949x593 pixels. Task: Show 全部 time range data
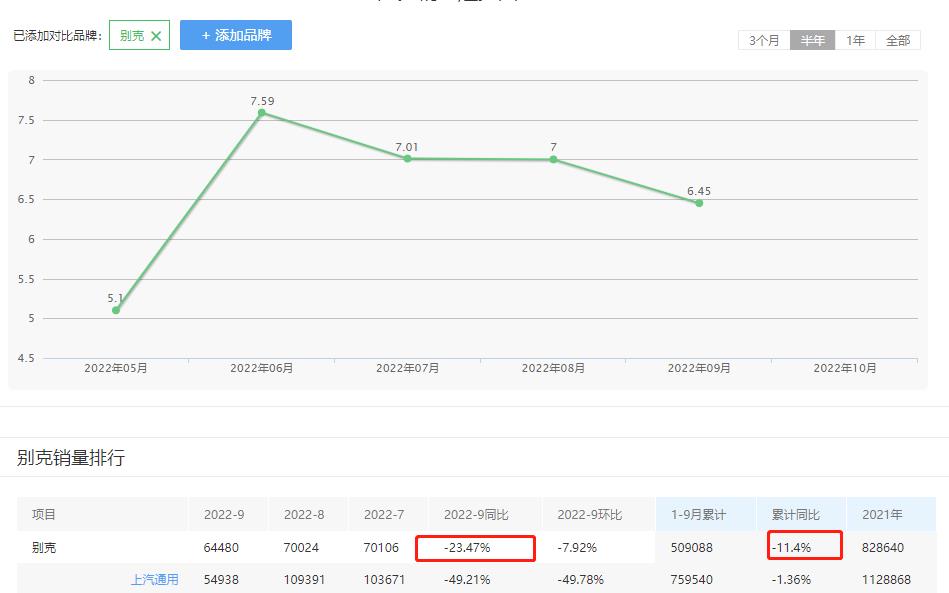(x=898, y=41)
